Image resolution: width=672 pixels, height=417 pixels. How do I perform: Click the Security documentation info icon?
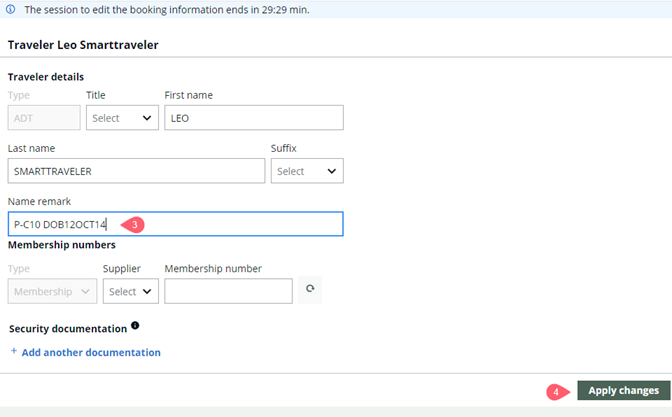tap(135, 326)
